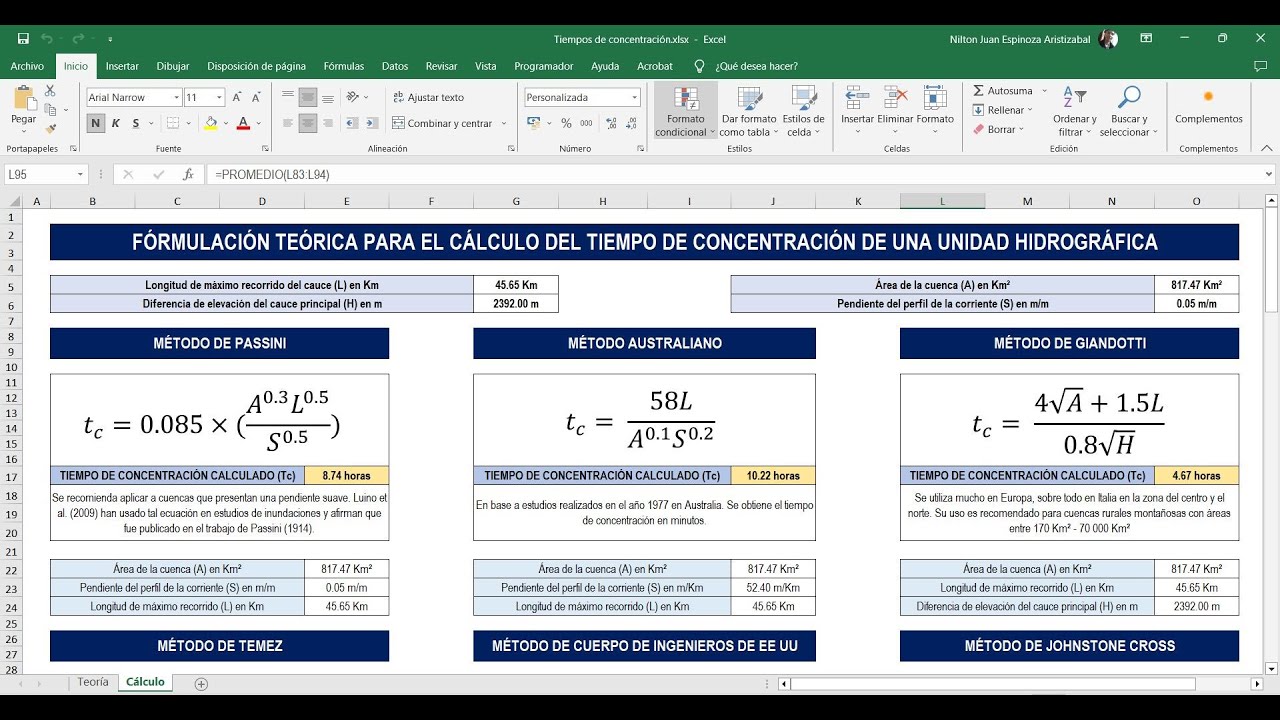The width and height of the screenshot is (1280, 720).
Task: Increase decimal places
Action: click(611, 123)
